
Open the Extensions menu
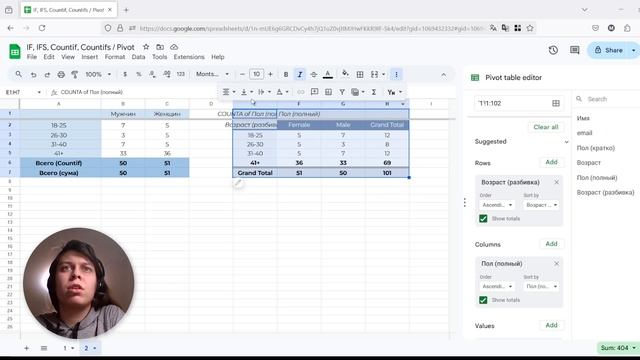pyautogui.click(x=189, y=57)
